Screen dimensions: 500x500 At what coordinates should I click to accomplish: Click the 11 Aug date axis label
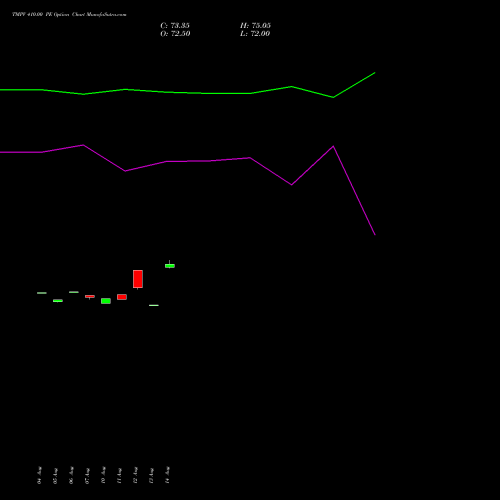[x=119, y=475]
